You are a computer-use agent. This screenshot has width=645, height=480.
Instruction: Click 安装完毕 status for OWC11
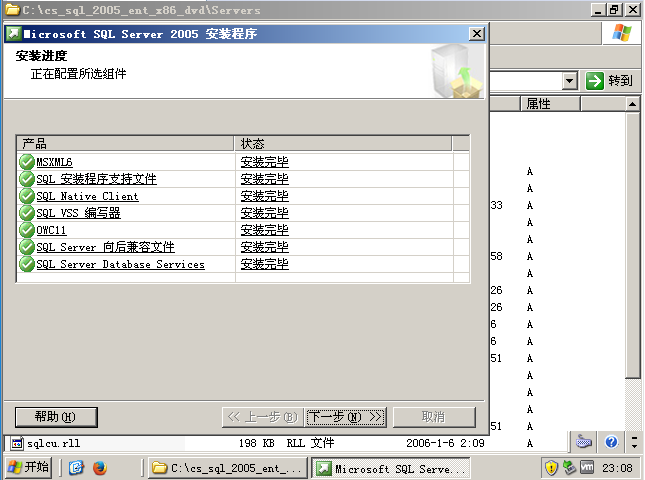(x=264, y=230)
